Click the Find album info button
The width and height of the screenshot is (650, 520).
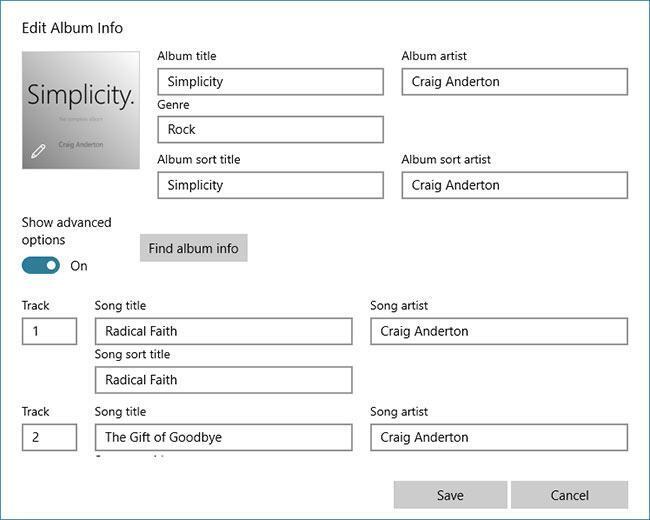(x=194, y=248)
